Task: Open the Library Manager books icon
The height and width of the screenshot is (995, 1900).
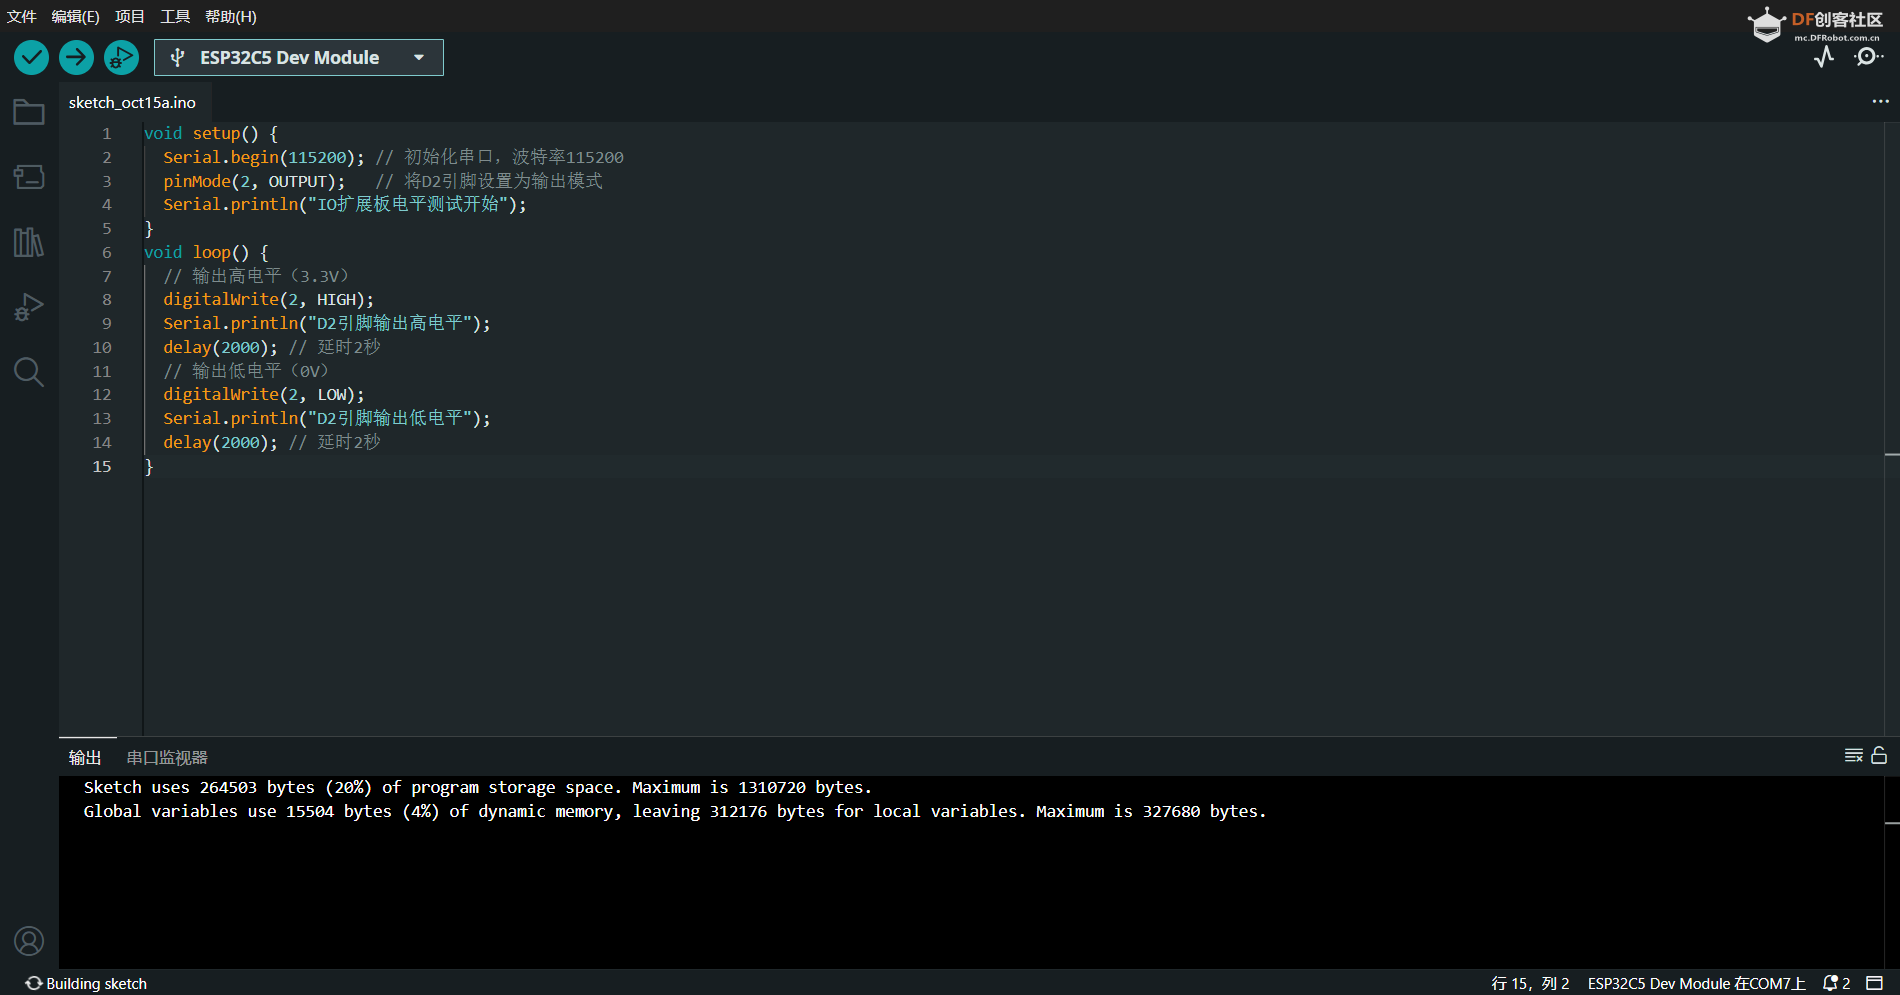Action: click(x=28, y=242)
